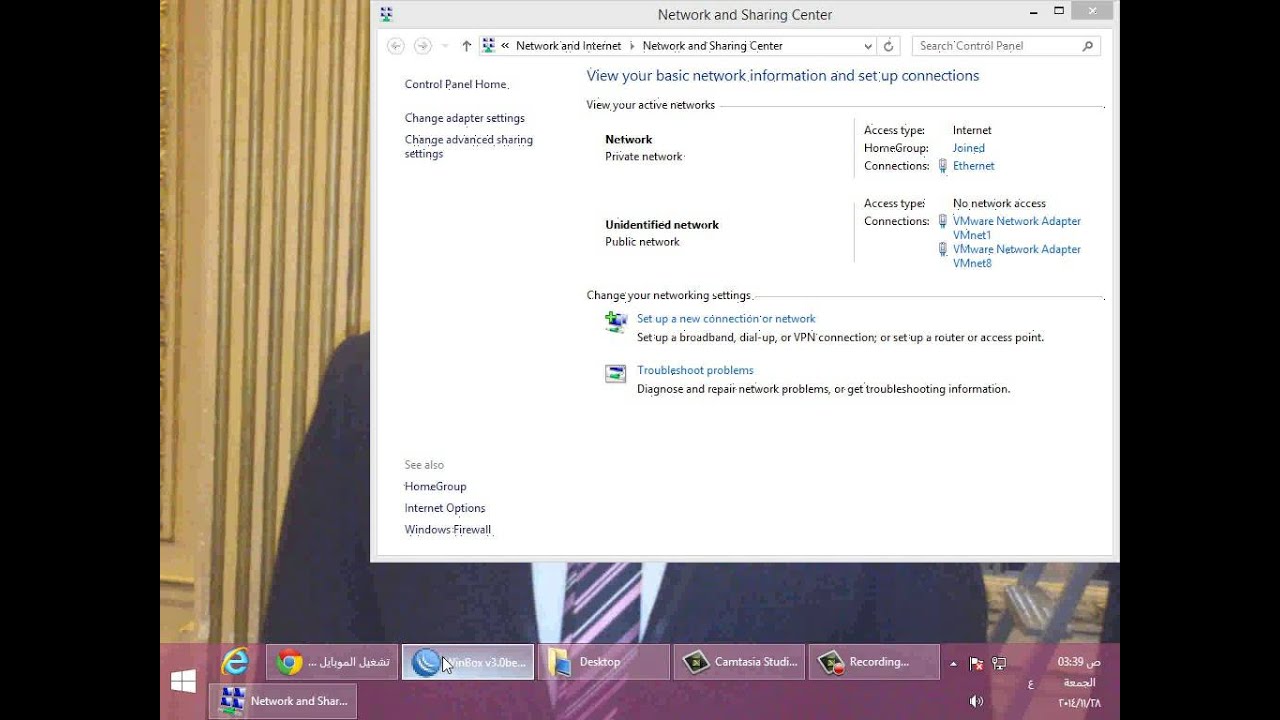Click the Search Control Panel field
1280x720 pixels.
point(1006,46)
